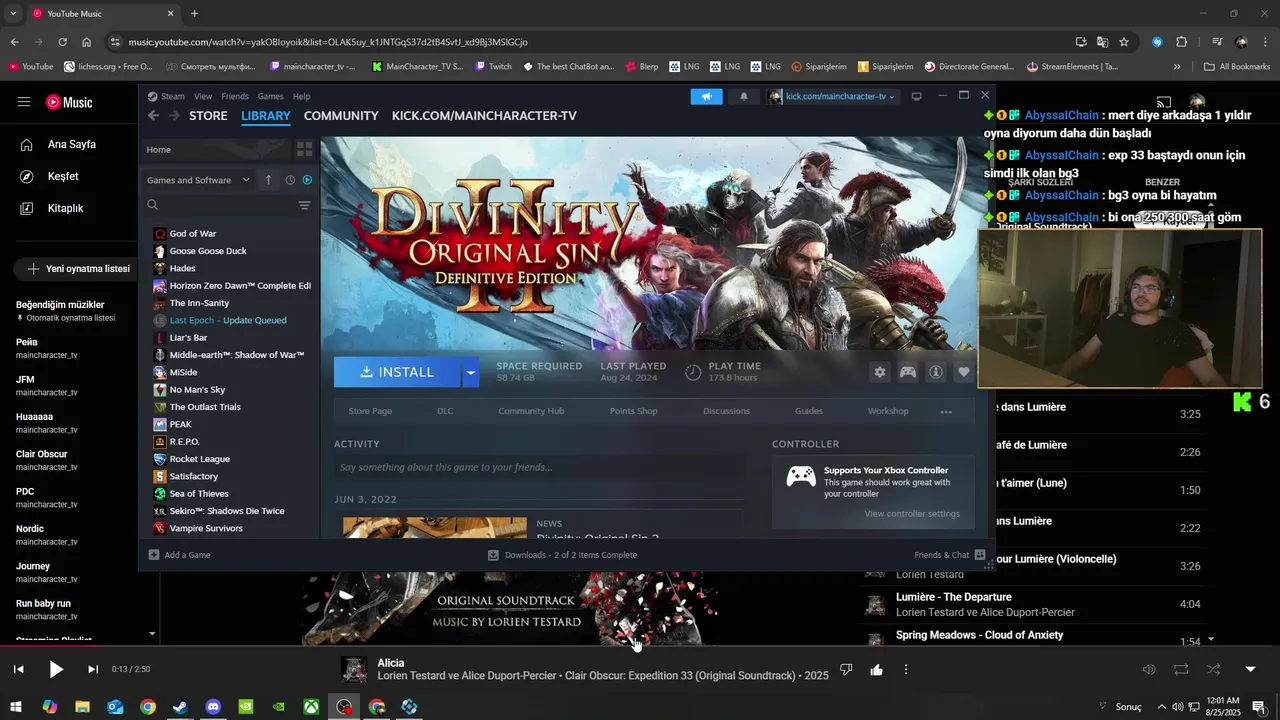Open Steam announcements megaphone button
Viewport: 1280px width, 720px height.
706,96
